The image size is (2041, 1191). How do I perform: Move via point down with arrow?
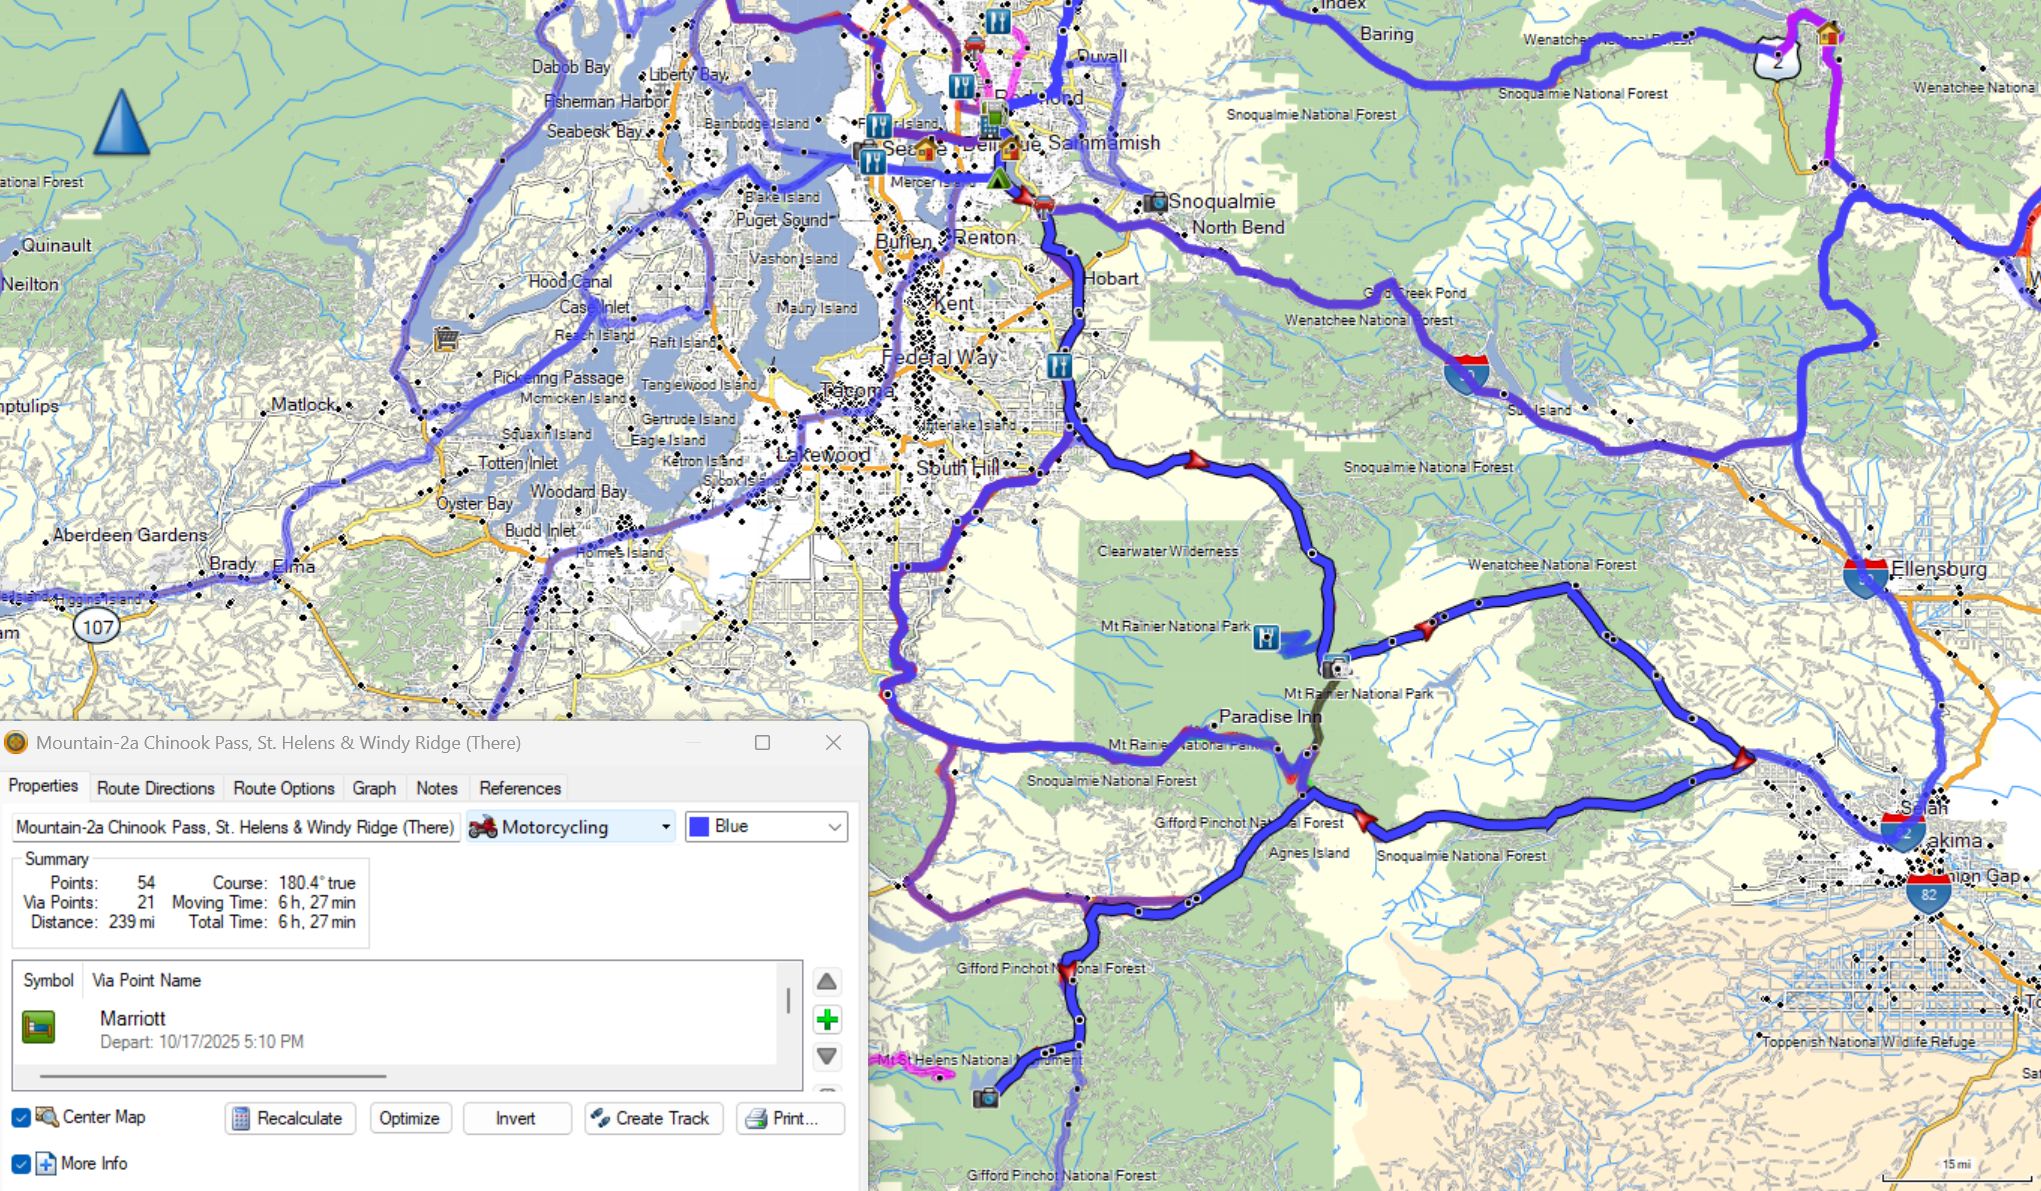(827, 1056)
